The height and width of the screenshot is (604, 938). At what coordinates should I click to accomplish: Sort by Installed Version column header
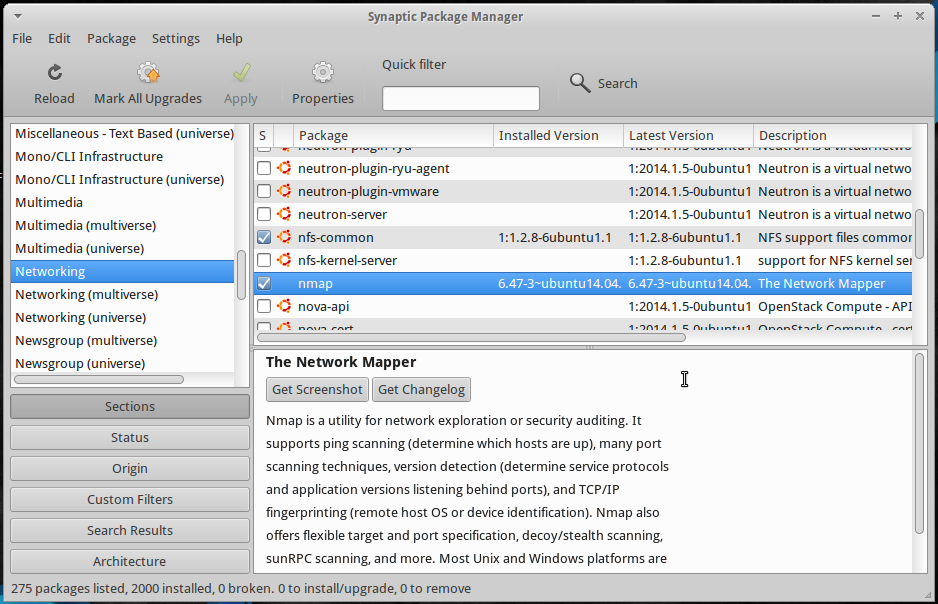559,136
